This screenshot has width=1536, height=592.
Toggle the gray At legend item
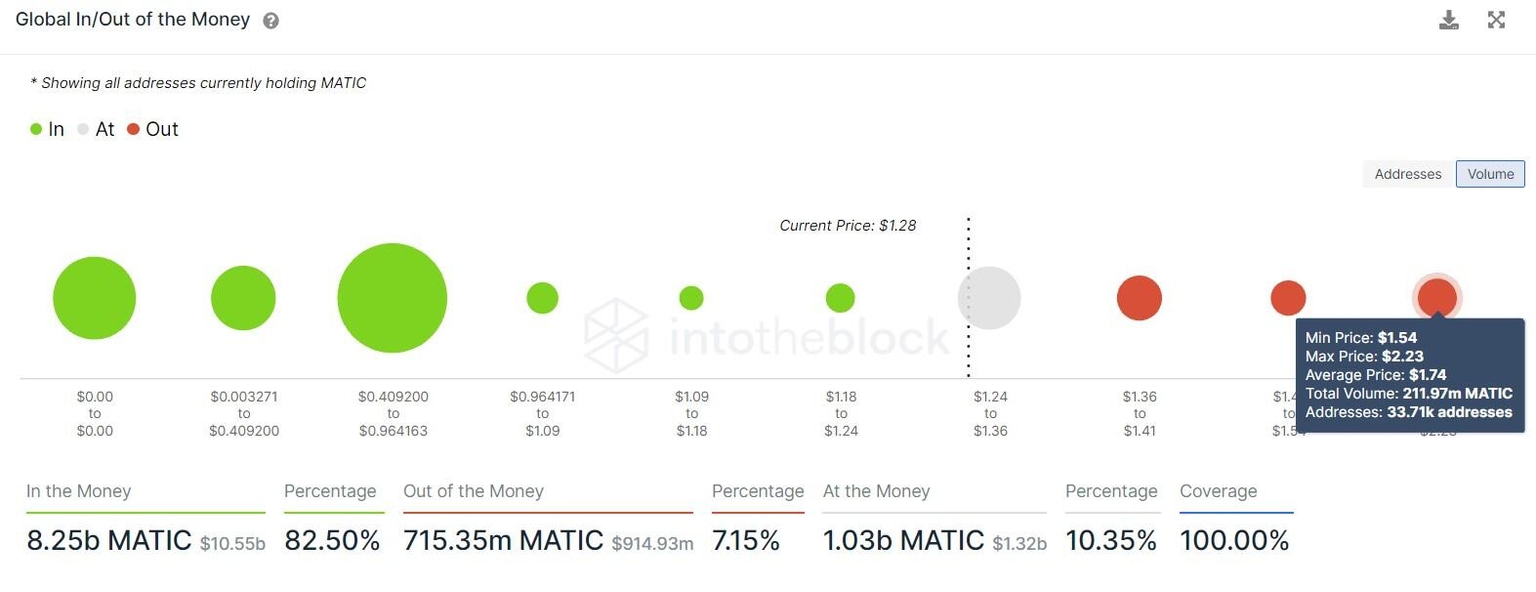coord(95,128)
